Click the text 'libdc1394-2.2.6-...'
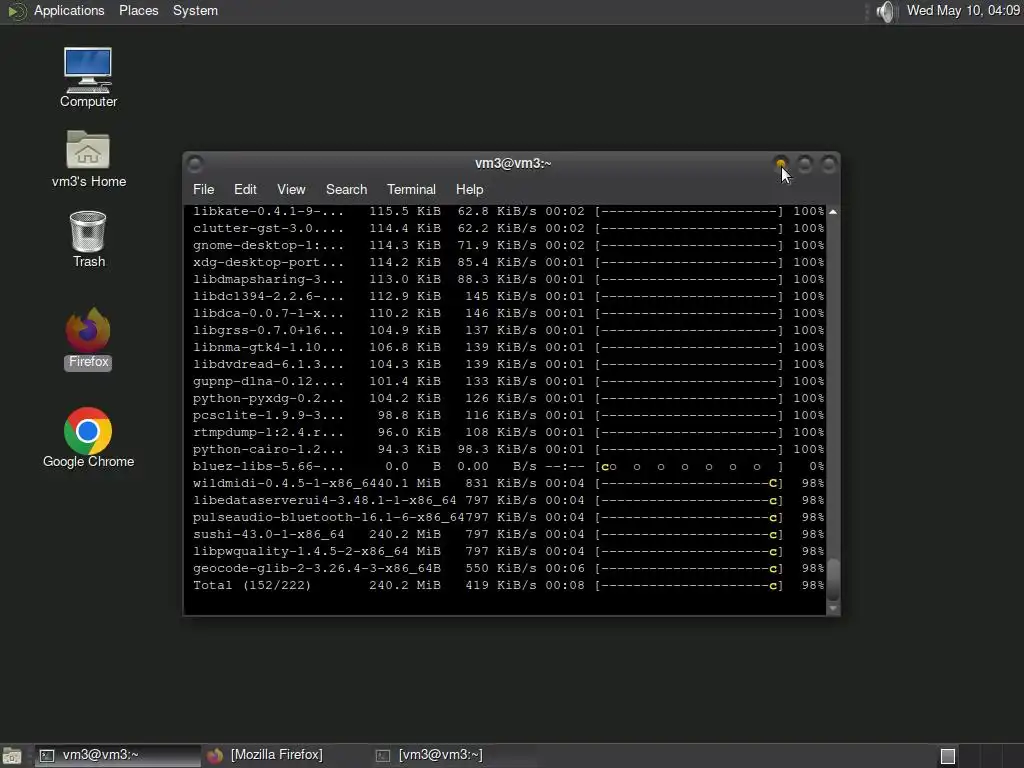Screen dimensions: 1024x768 [x=268, y=296]
